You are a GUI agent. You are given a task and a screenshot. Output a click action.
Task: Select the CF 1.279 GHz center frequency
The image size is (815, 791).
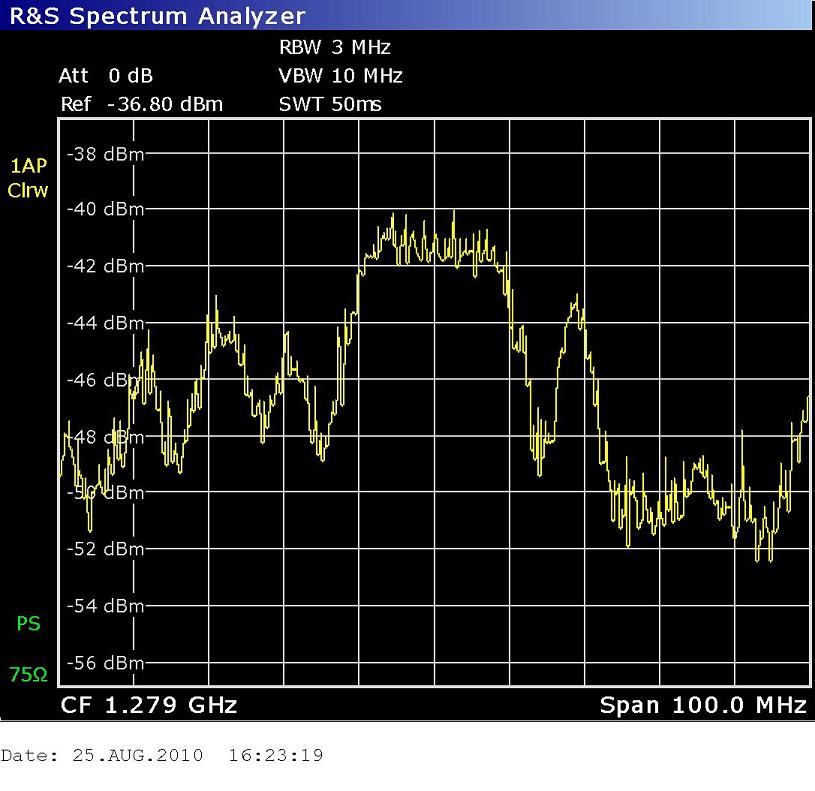[x=149, y=706]
